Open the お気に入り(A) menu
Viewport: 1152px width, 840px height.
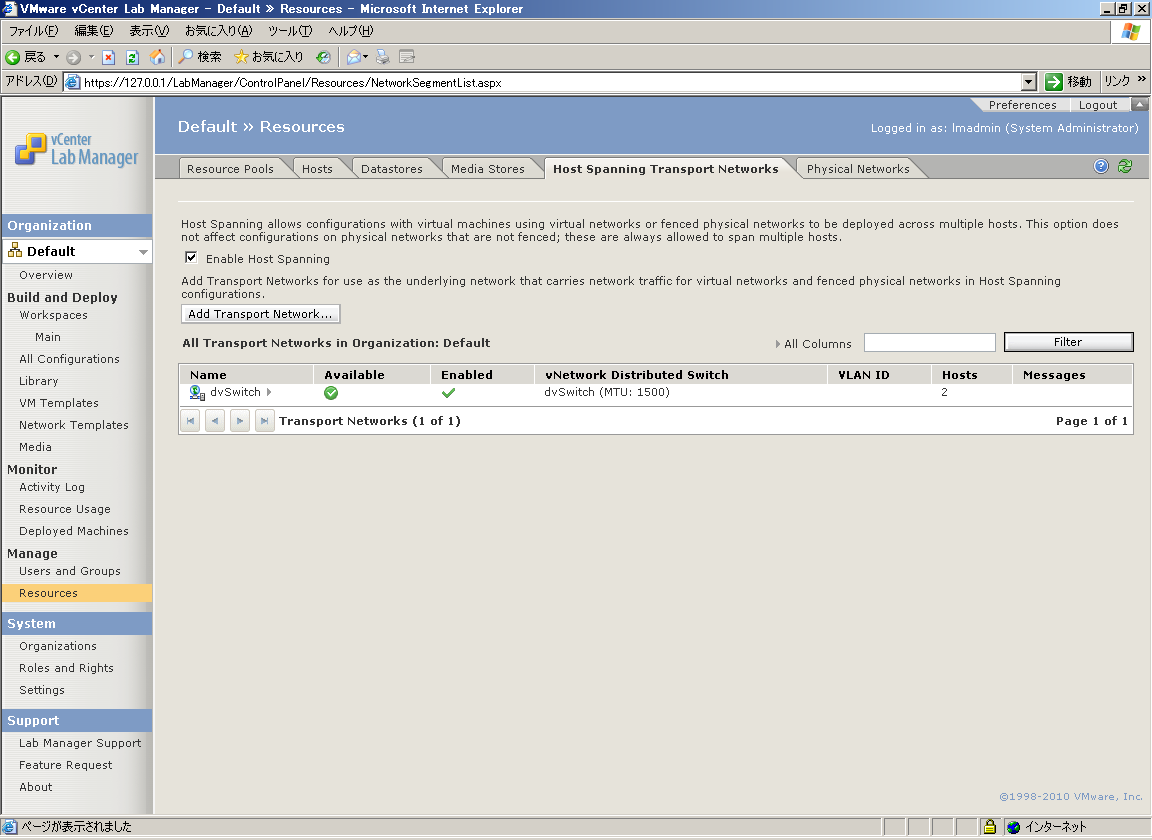219,31
